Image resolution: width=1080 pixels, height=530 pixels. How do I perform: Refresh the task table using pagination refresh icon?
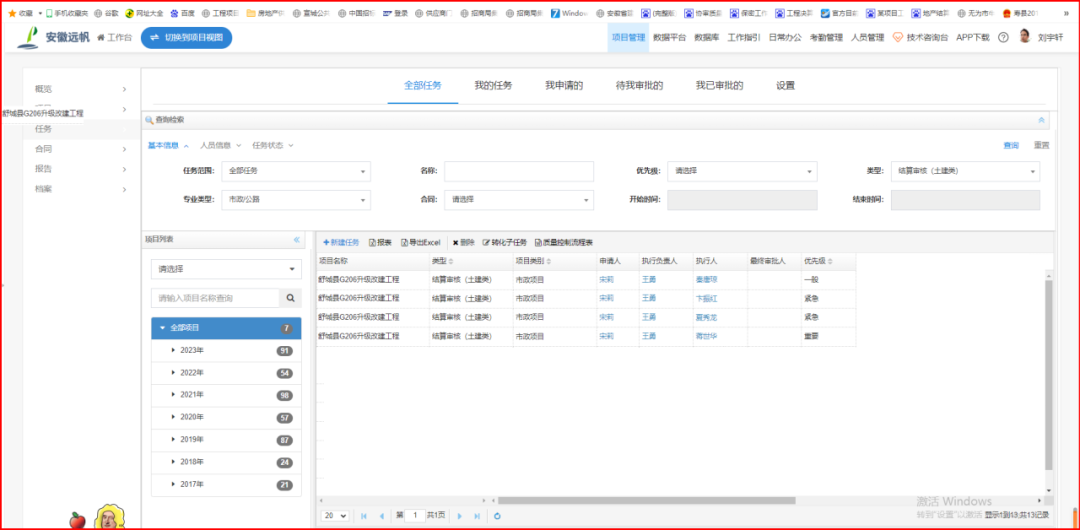click(497, 516)
